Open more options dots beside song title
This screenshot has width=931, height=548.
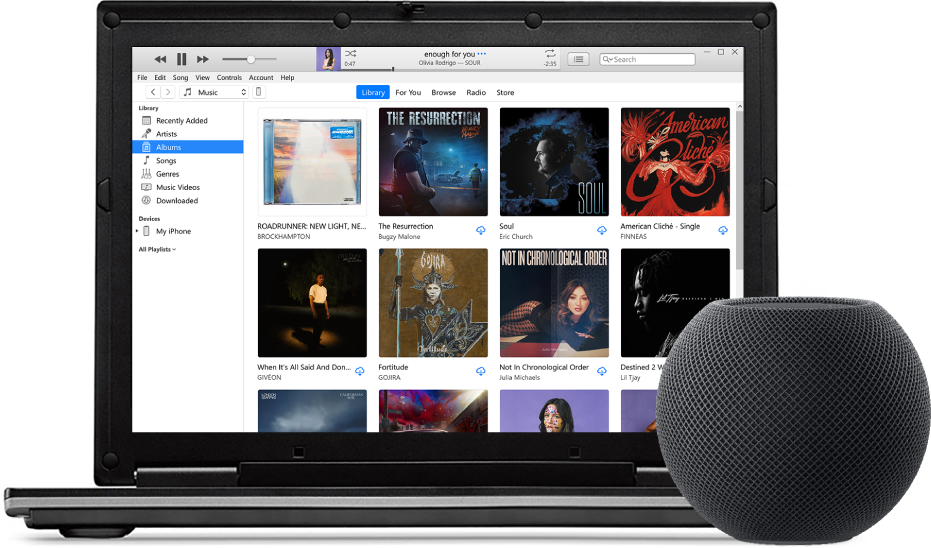482,53
